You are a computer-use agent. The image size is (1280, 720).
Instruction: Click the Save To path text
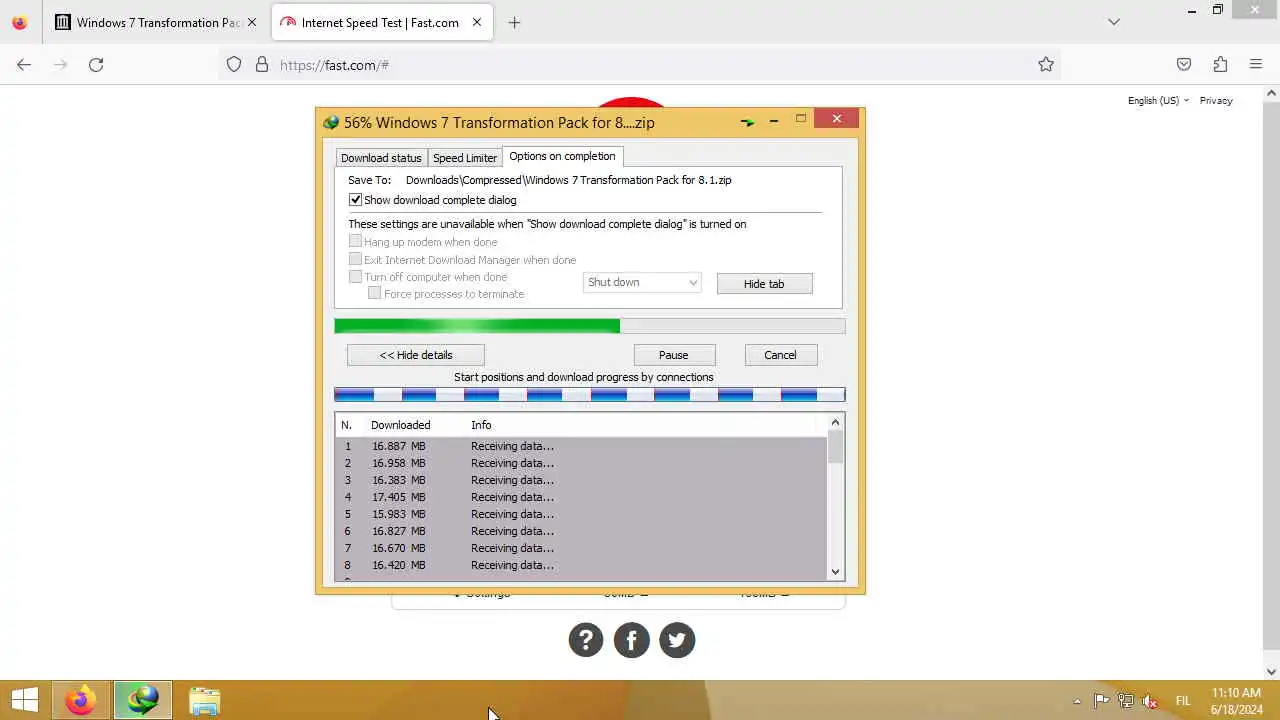[x=568, y=180]
